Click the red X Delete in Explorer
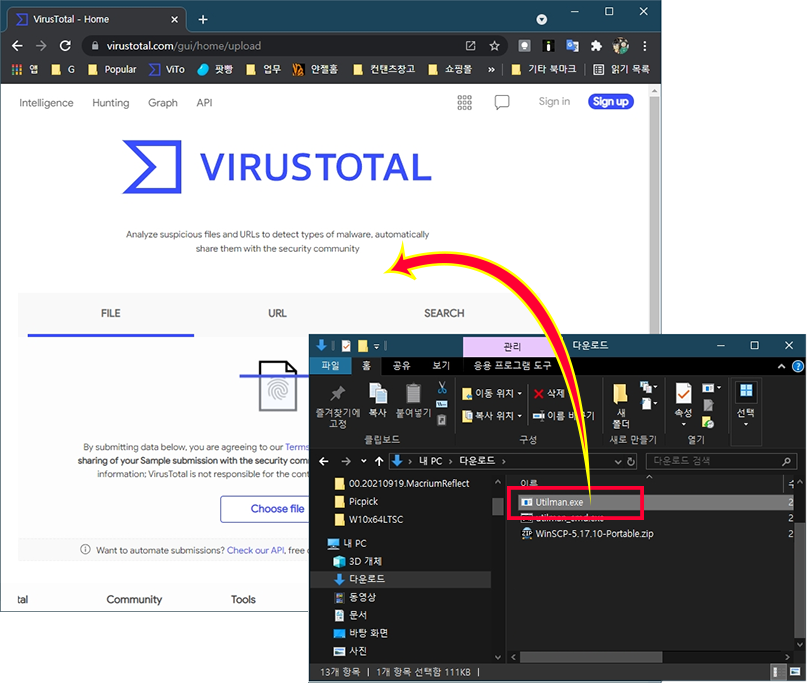 click(549, 394)
